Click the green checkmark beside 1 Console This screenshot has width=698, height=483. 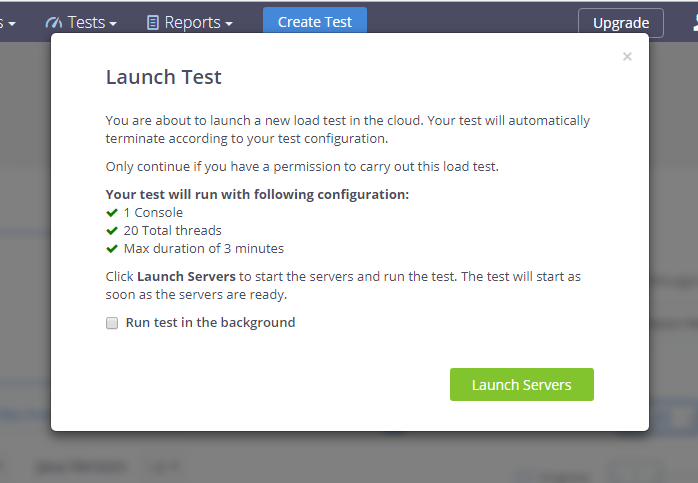112,213
